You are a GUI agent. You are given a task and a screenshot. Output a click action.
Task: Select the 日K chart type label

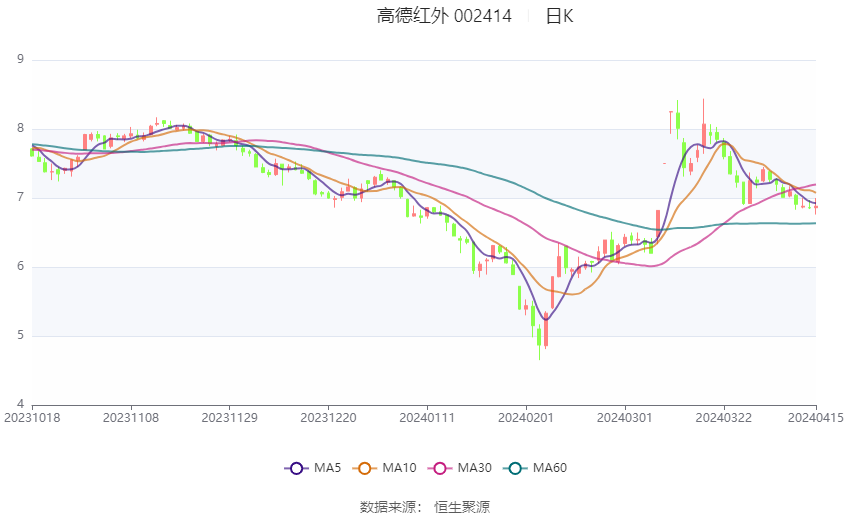pos(559,16)
